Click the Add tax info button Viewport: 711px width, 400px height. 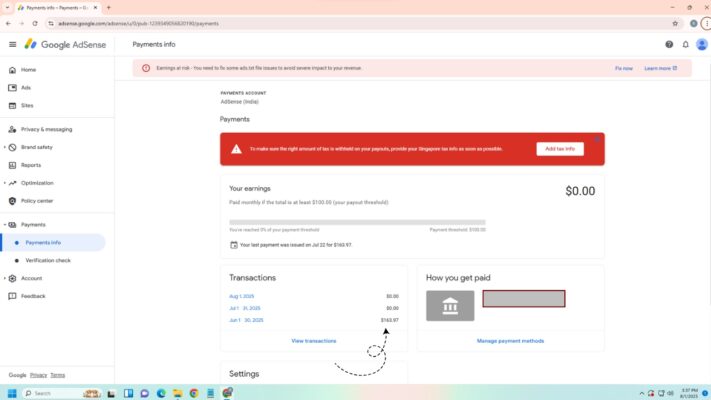click(560, 149)
